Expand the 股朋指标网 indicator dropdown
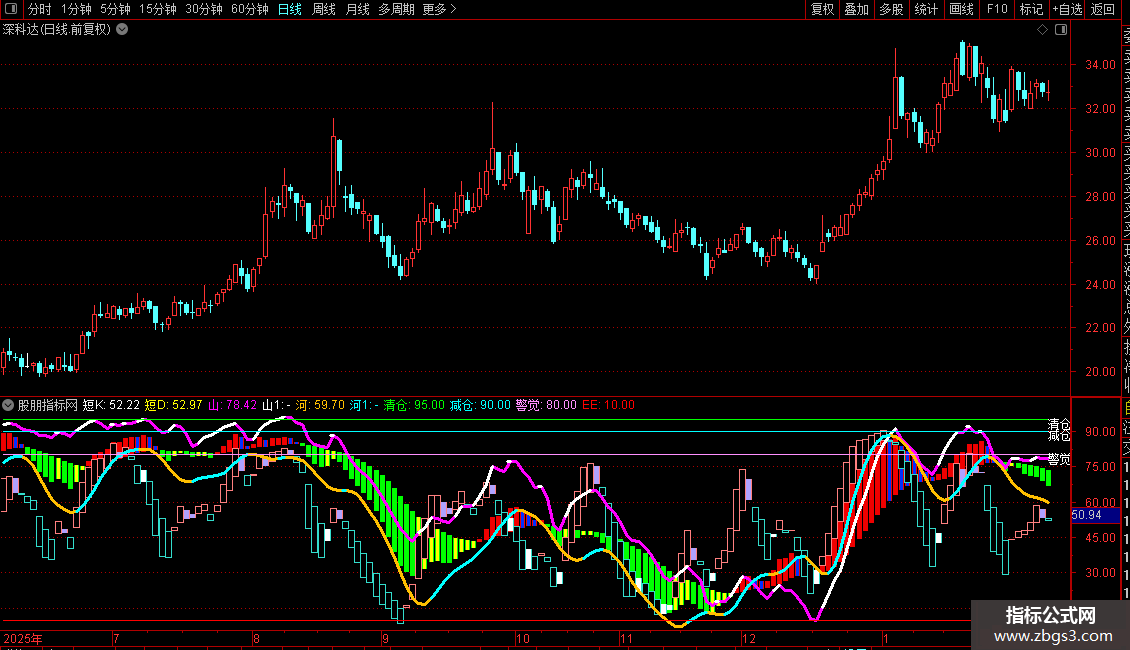This screenshot has width=1130, height=650. (x=9, y=405)
